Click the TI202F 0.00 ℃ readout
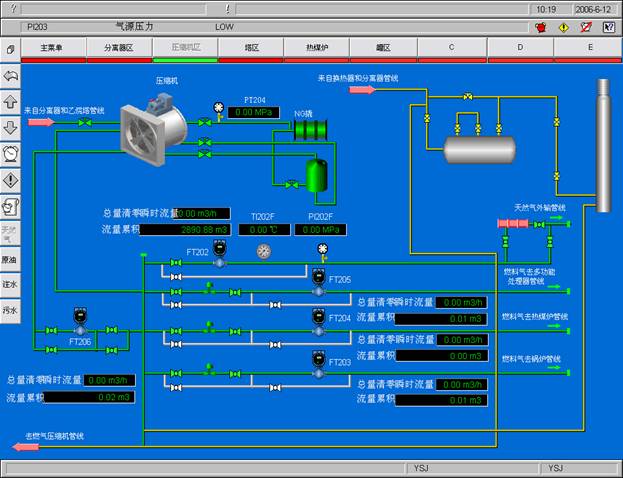Screen dimensions: 623x478 tap(264, 230)
